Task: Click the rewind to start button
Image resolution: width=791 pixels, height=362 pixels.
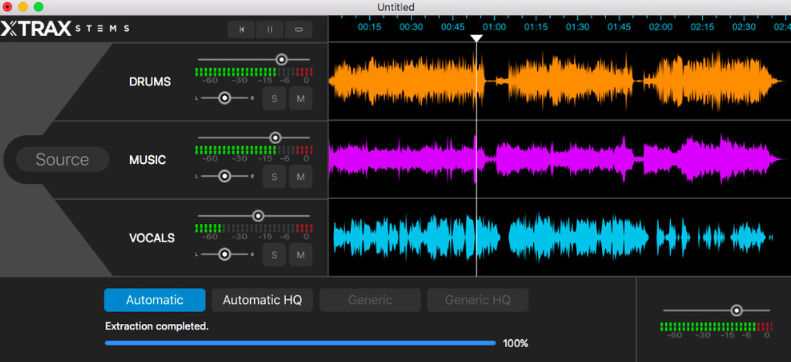Action: click(x=242, y=29)
